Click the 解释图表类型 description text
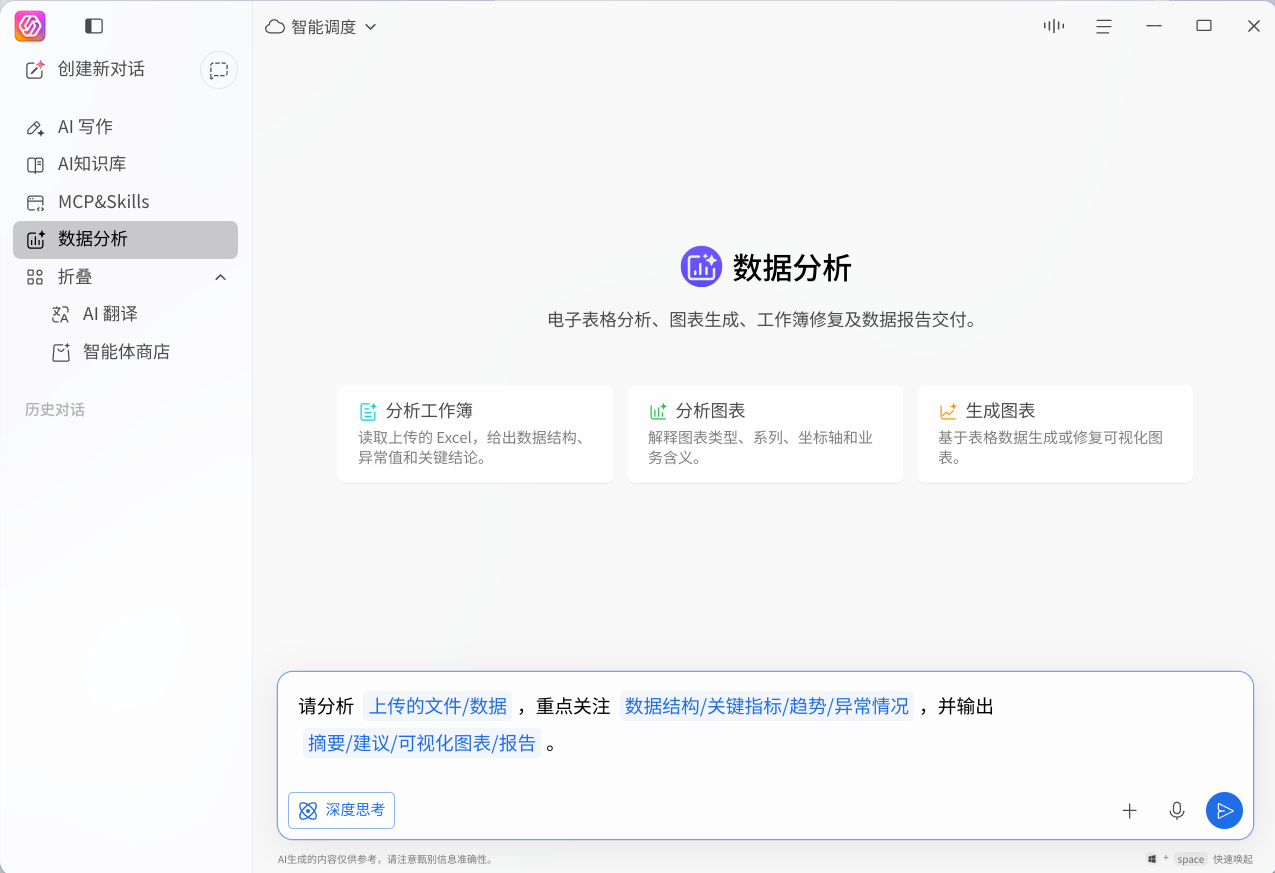 coord(760,448)
